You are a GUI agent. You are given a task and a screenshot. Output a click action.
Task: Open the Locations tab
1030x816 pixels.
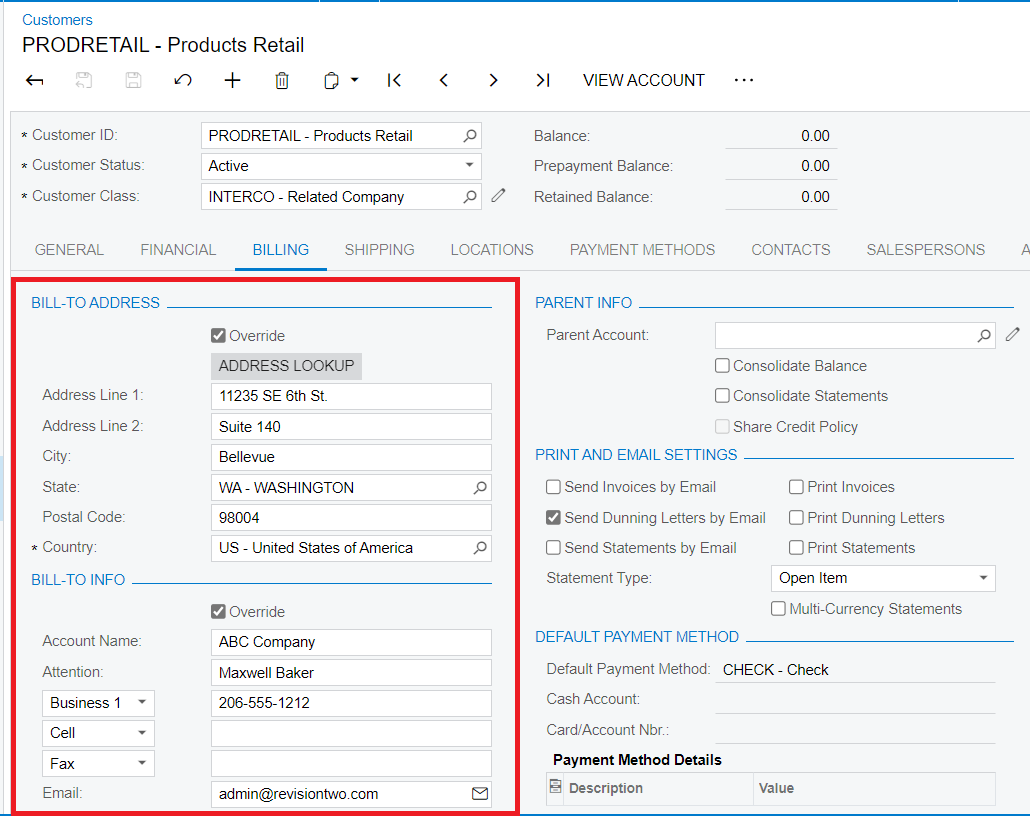point(492,250)
